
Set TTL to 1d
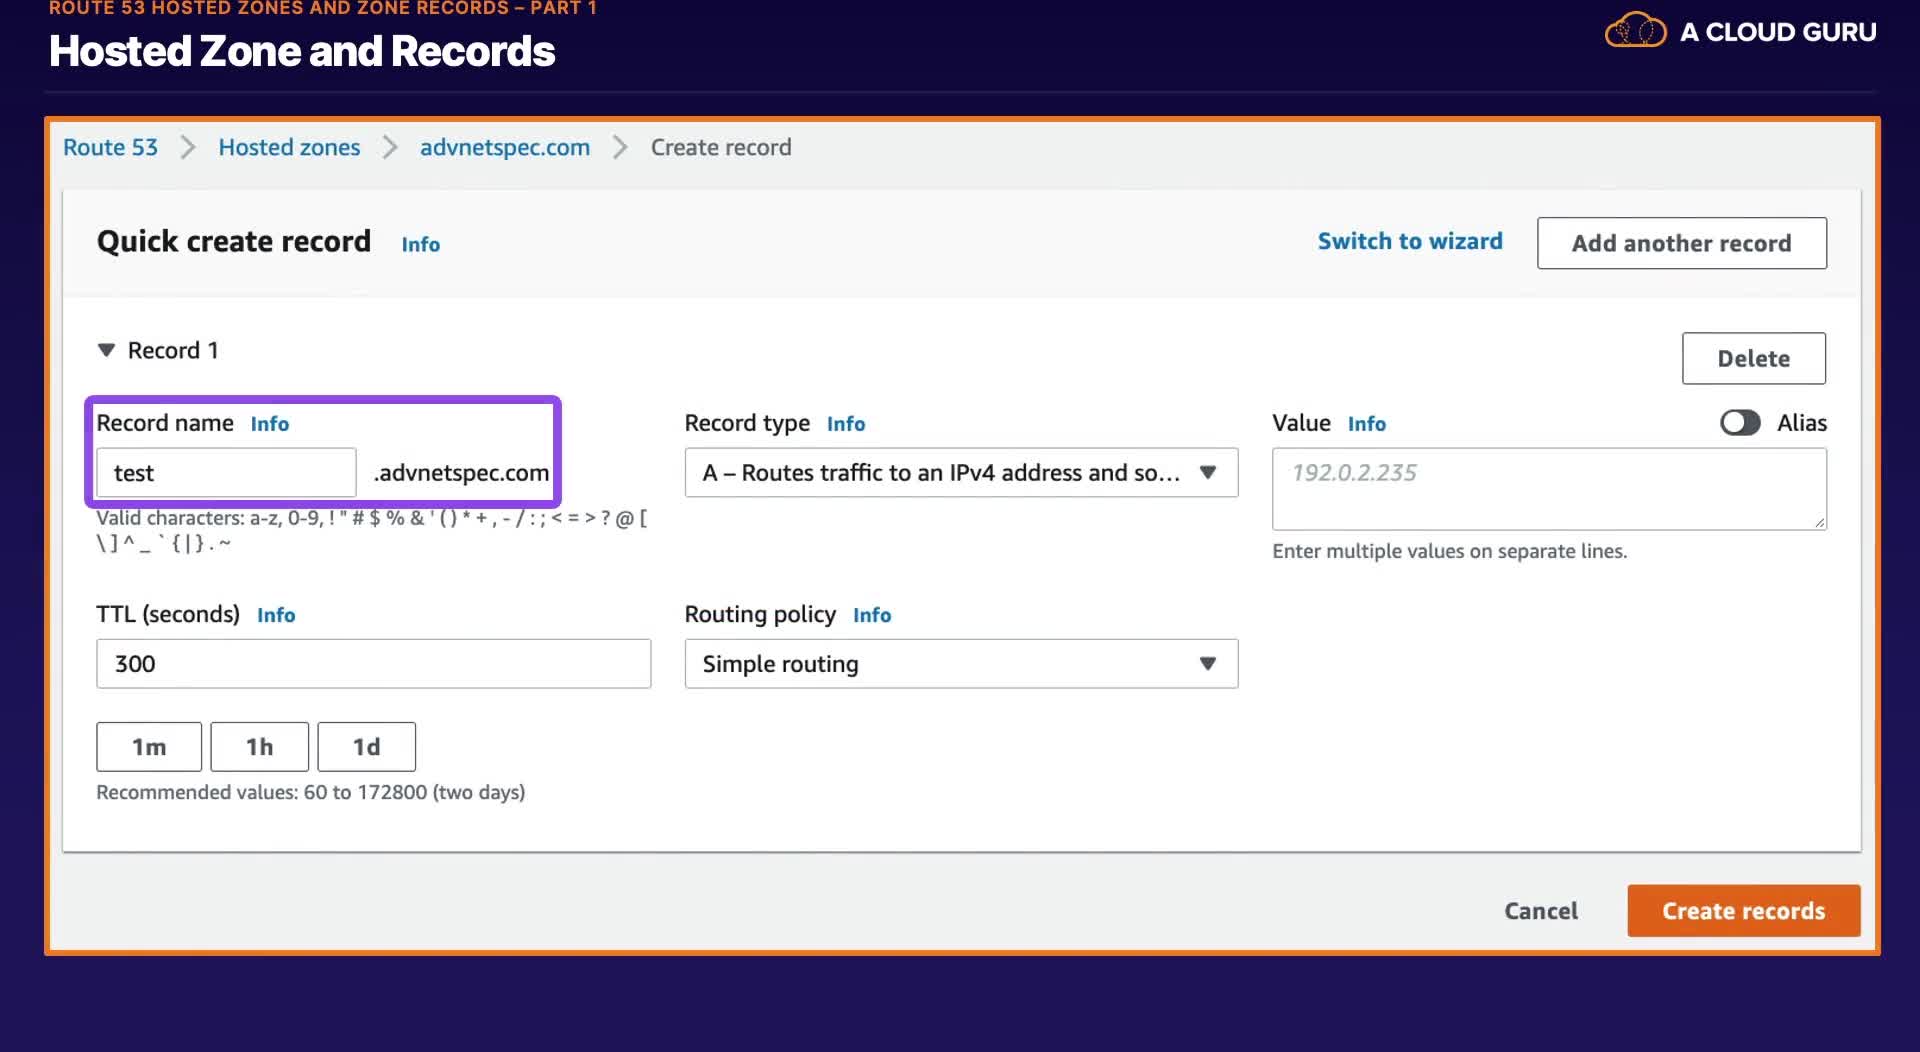pos(367,747)
